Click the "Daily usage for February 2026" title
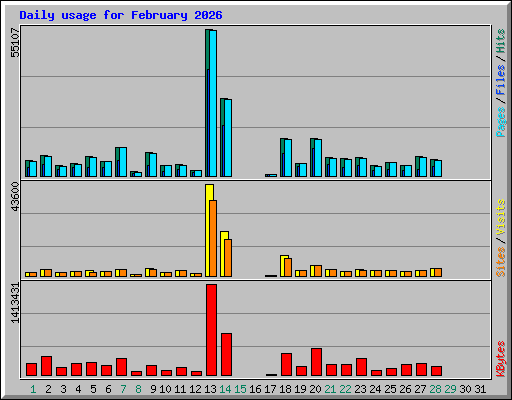The width and height of the screenshot is (512, 400). tap(121, 15)
